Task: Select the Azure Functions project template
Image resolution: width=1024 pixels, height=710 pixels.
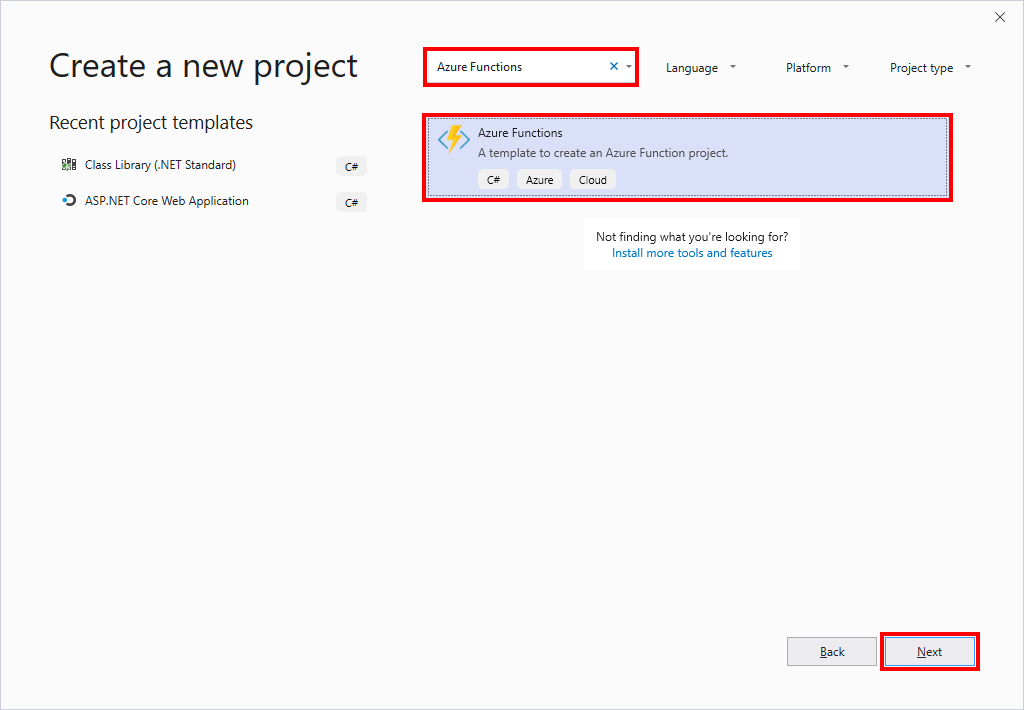Action: coord(687,157)
